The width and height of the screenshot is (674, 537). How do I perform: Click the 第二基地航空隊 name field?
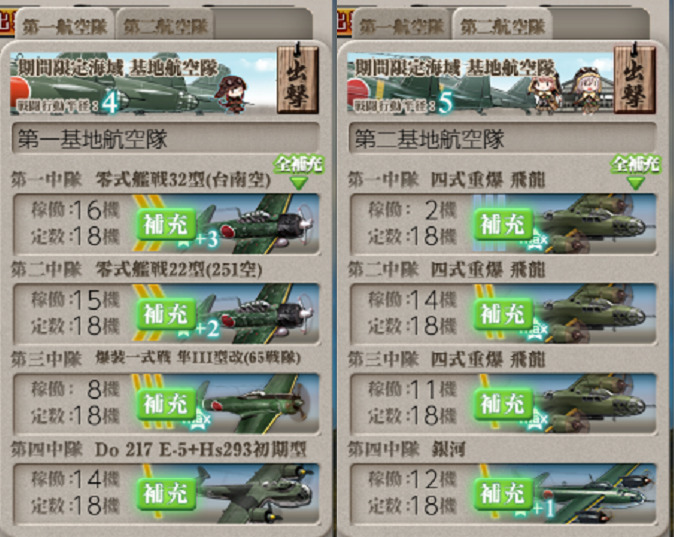[x=502, y=138]
